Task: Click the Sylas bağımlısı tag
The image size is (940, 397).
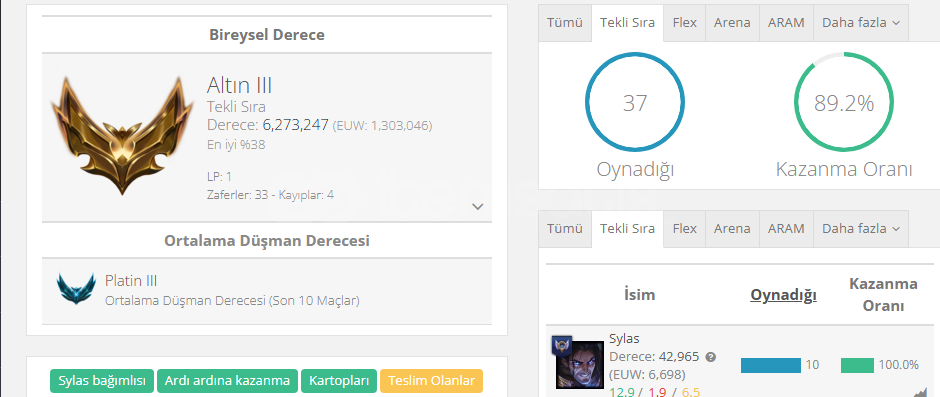Action: [102, 381]
